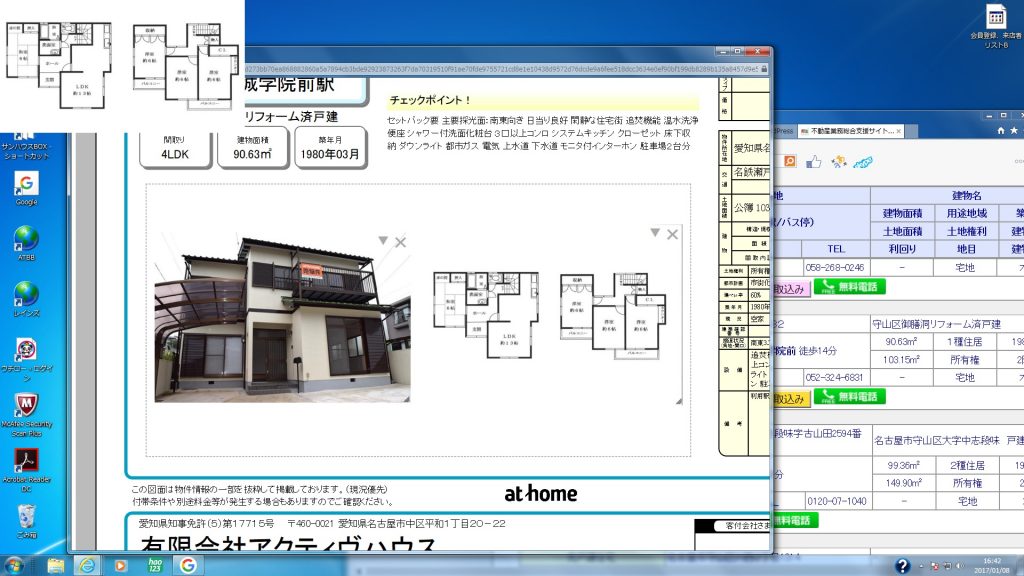Screen dimensions: 1024x576
Task: Expand ad options triangle above house photo
Action: coord(382,241)
